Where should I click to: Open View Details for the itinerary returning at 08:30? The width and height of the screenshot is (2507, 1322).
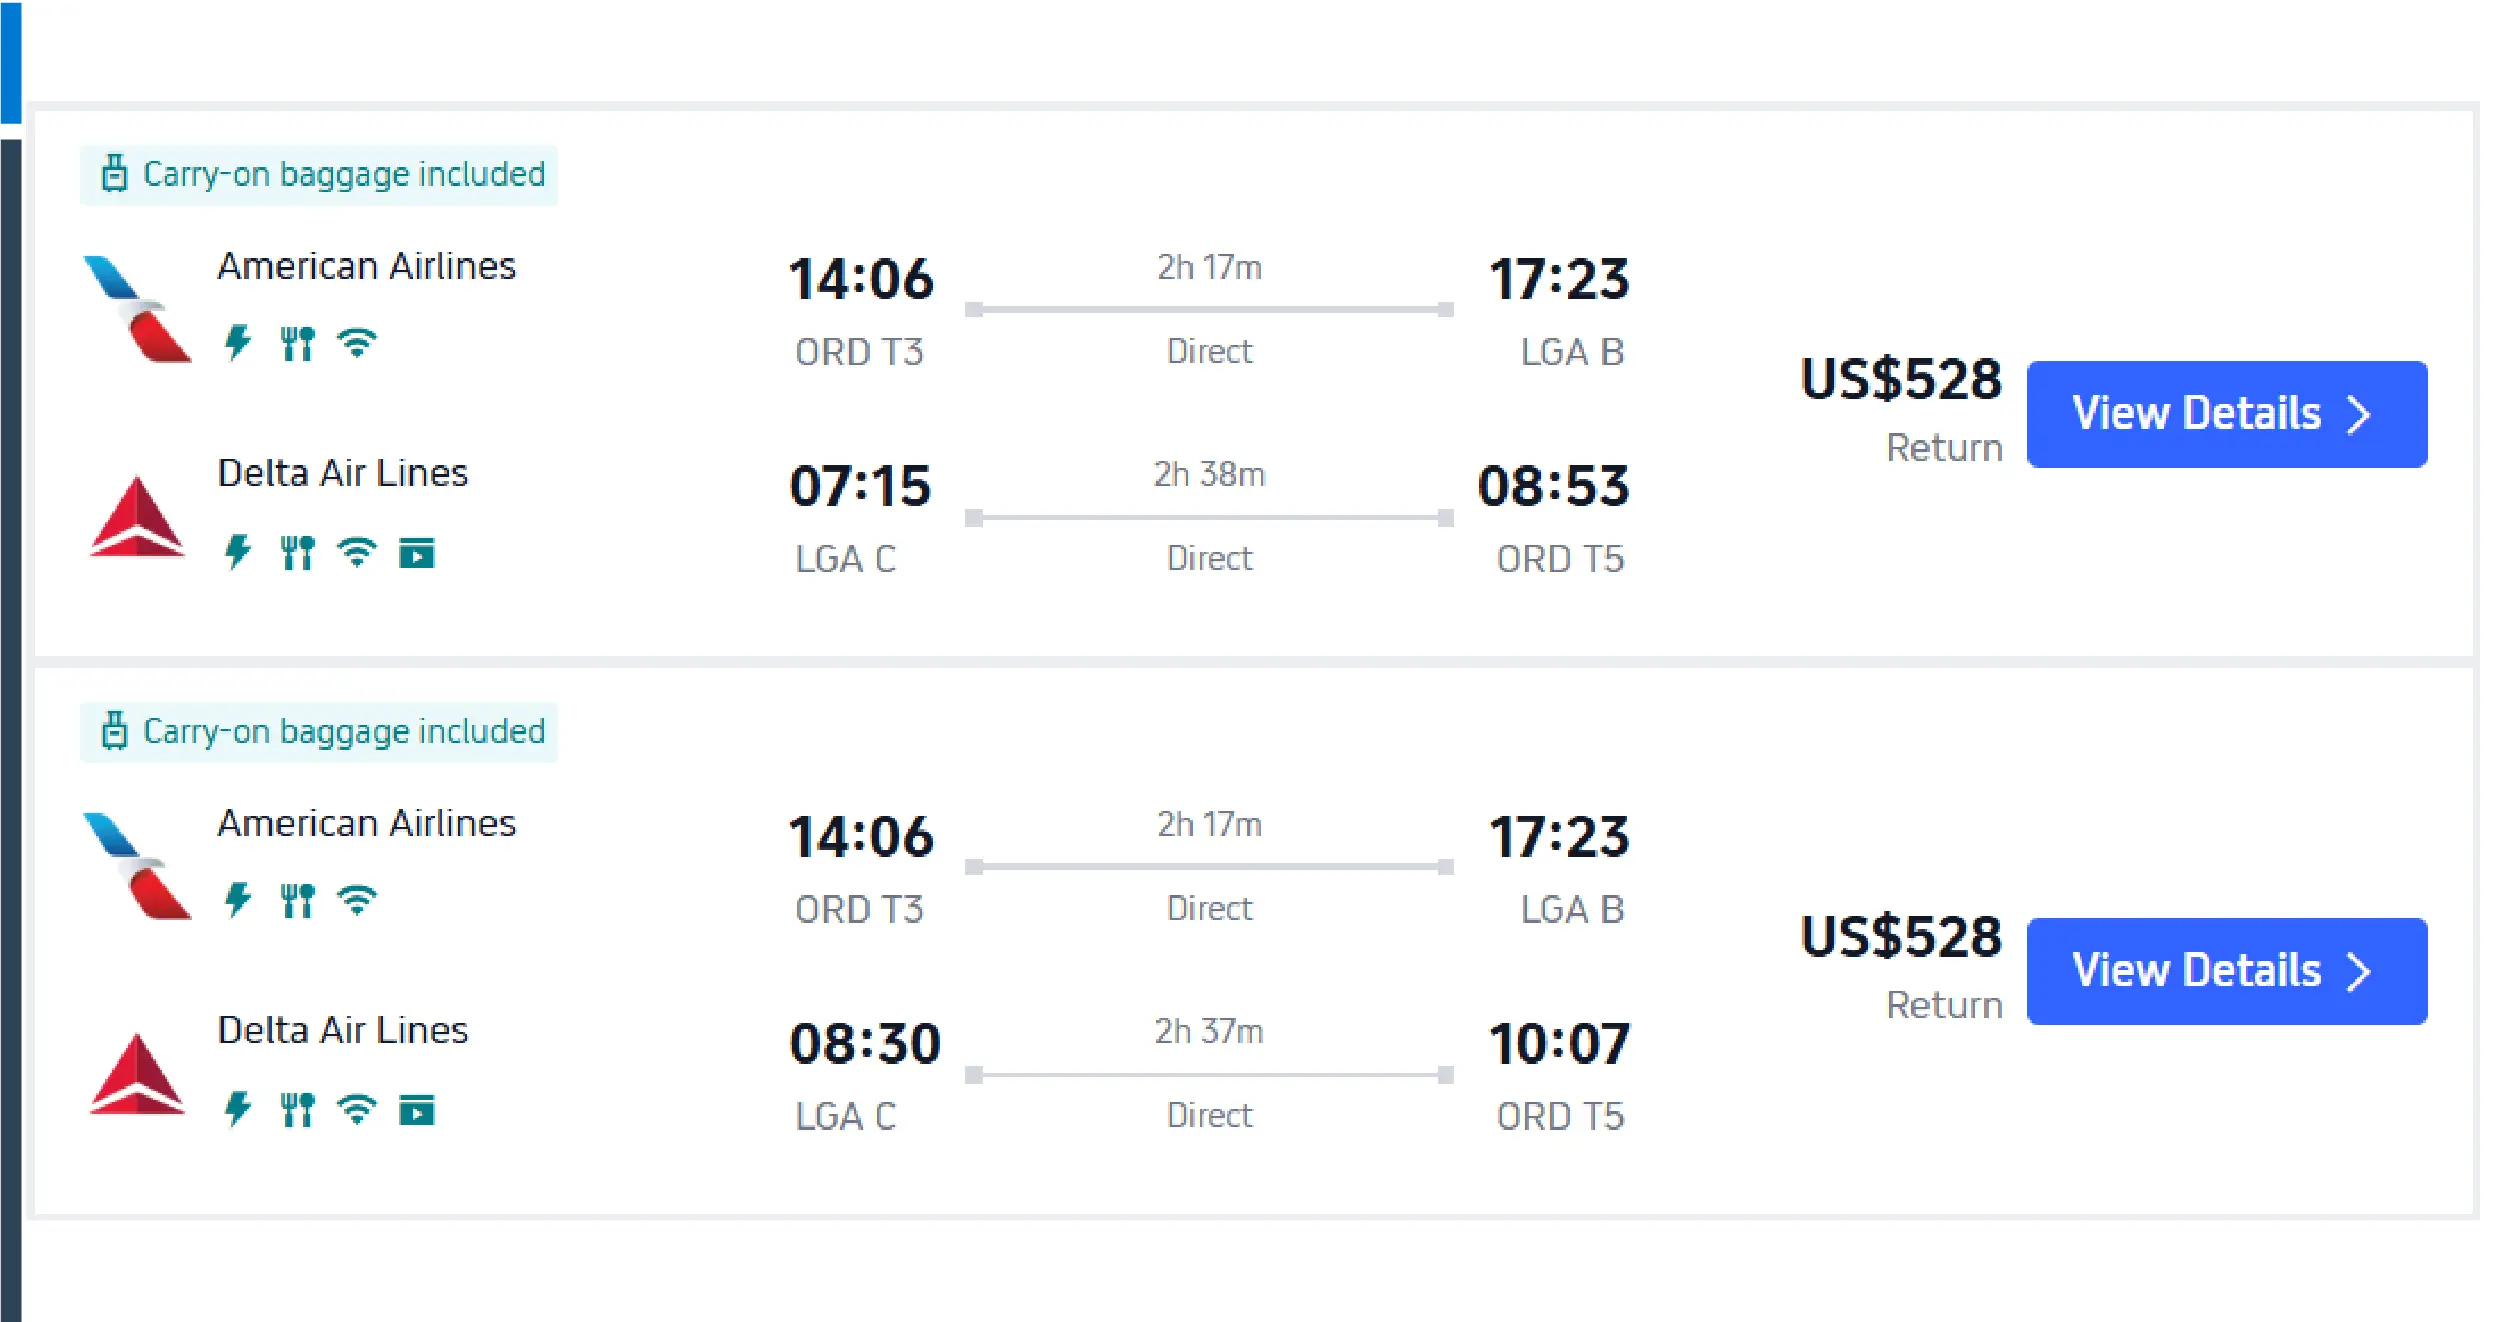(x=2226, y=971)
